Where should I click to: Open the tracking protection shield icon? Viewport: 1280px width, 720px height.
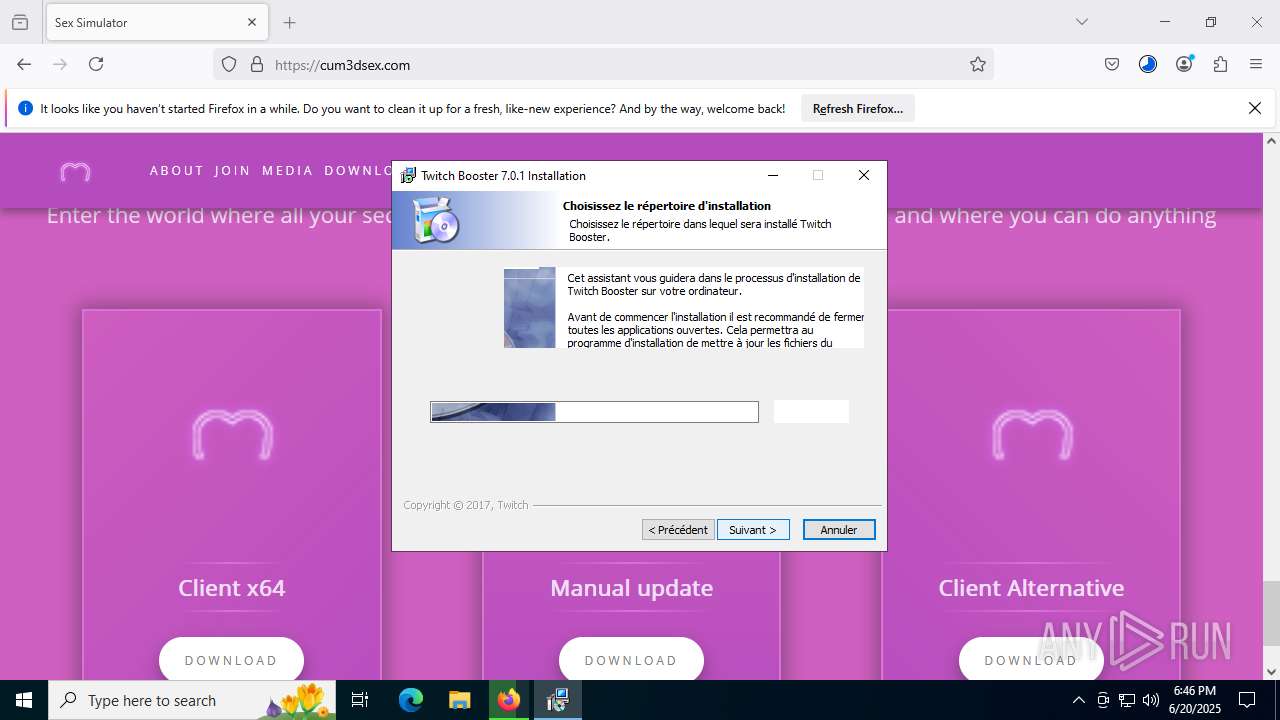pyautogui.click(x=229, y=64)
